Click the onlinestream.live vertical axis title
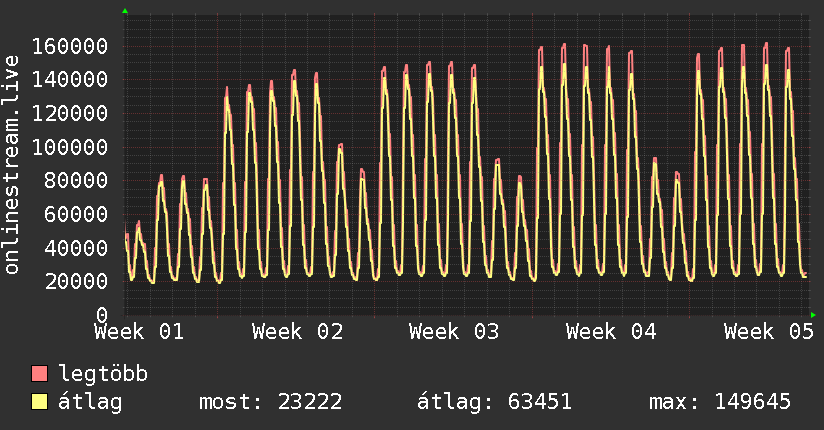This screenshot has height=430, width=824. pyautogui.click(x=11, y=165)
